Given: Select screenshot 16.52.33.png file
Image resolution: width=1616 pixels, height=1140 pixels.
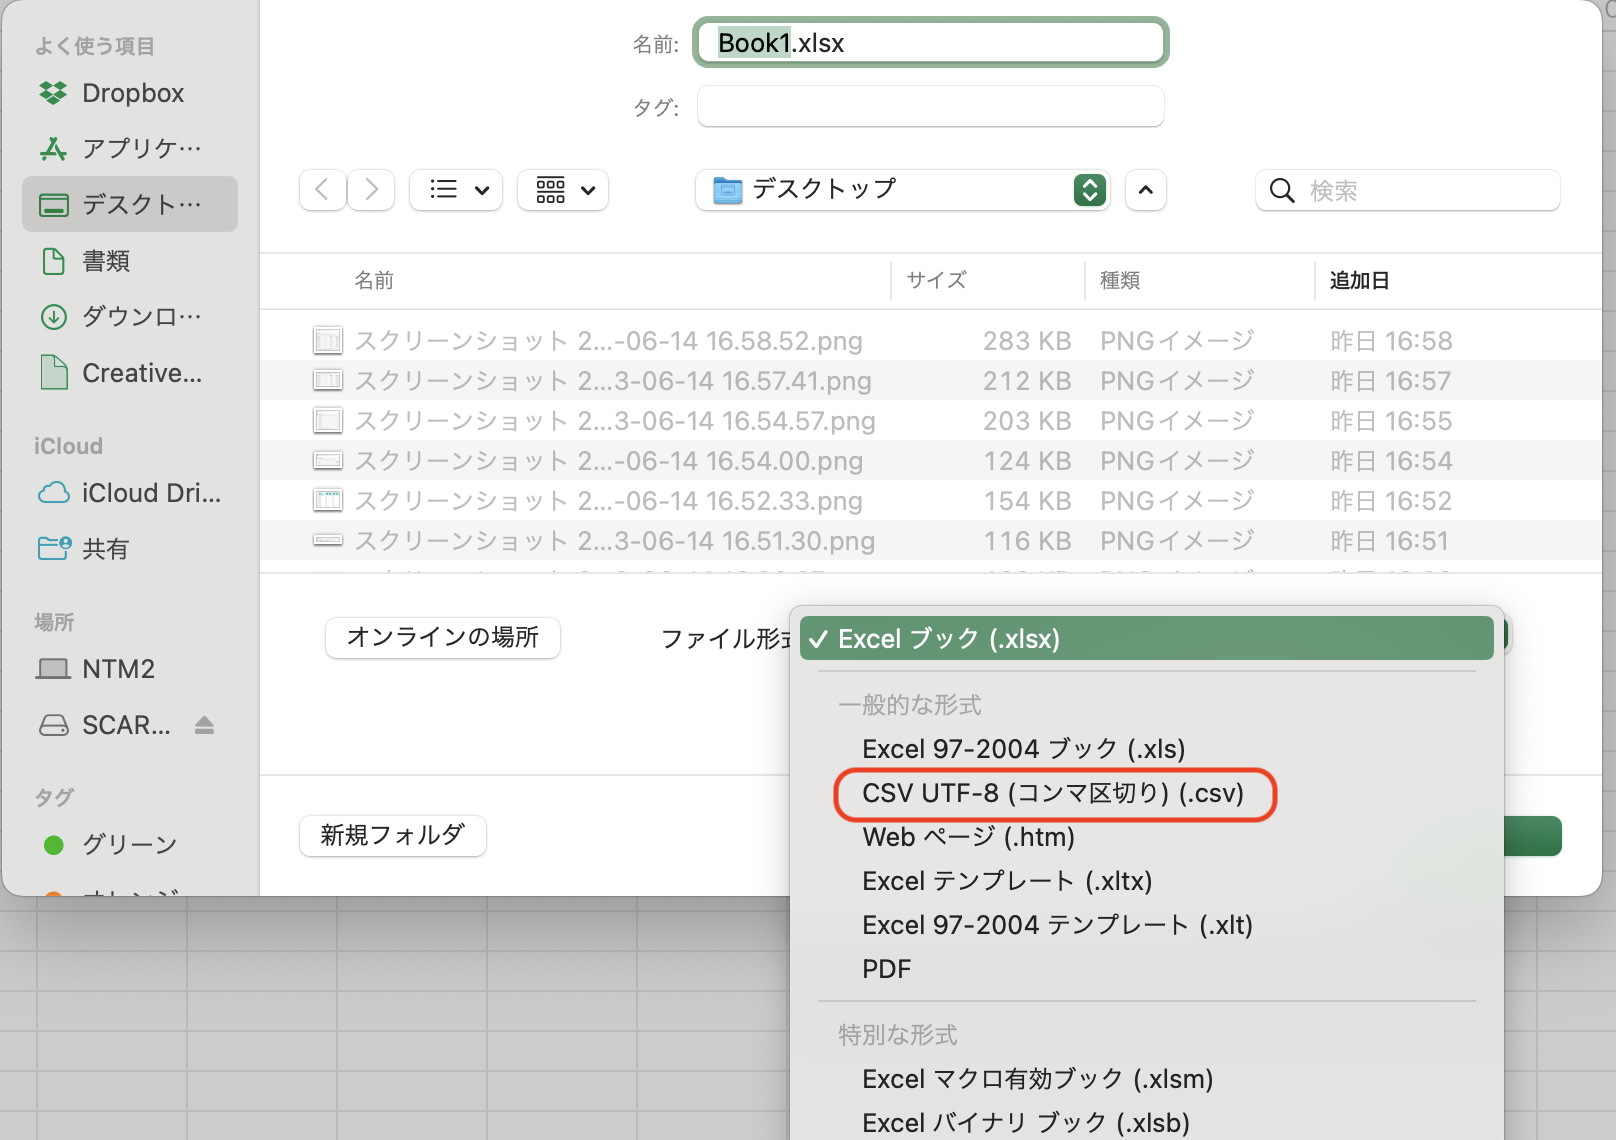Looking at the screenshot, I should tap(931, 501).
